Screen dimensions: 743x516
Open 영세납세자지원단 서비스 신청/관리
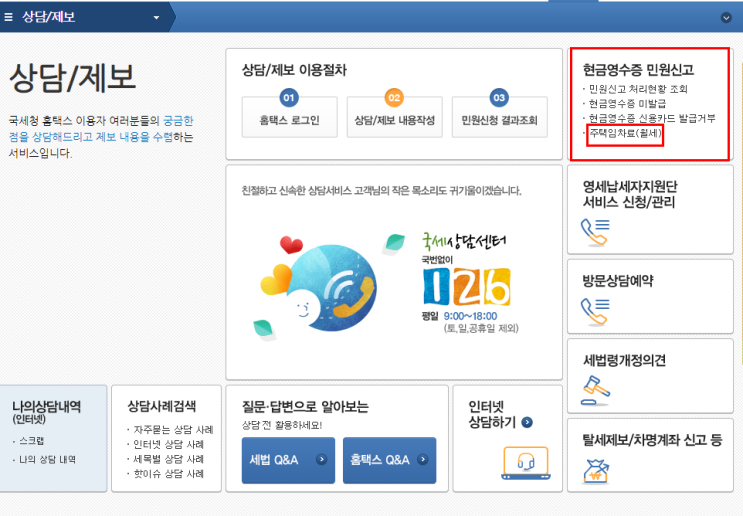[630, 194]
